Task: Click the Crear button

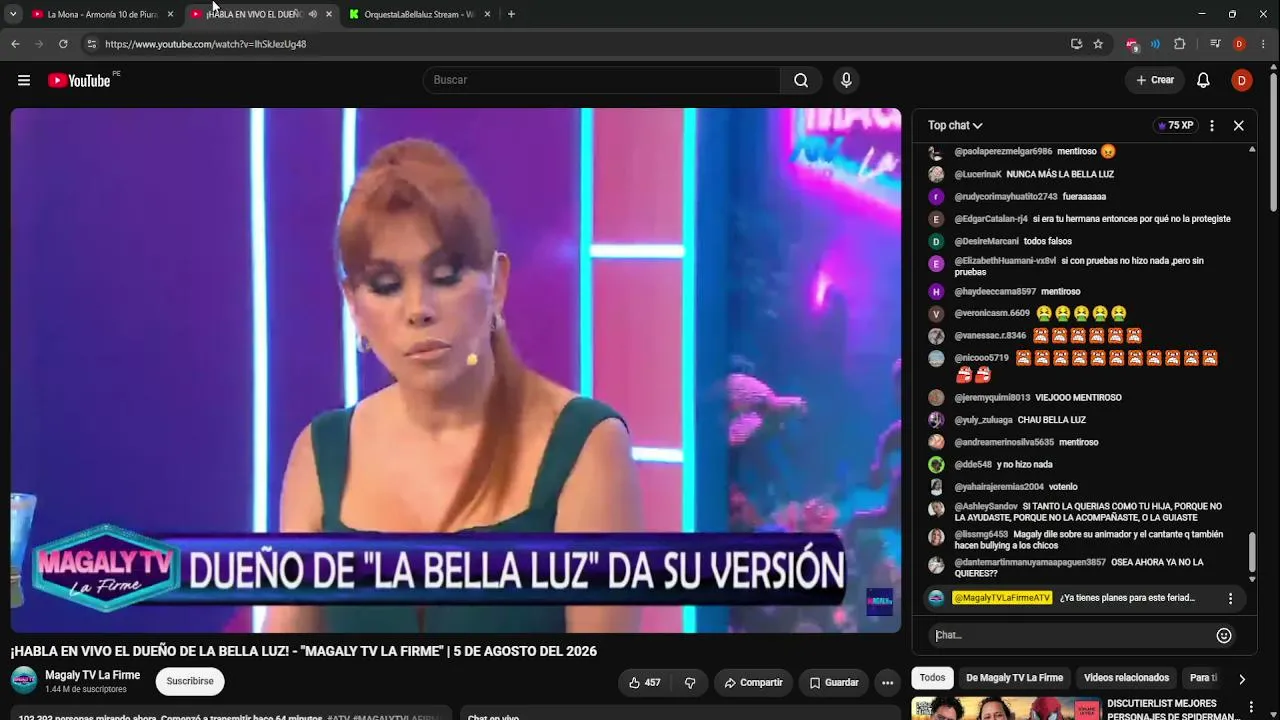Action: pyautogui.click(x=1155, y=80)
